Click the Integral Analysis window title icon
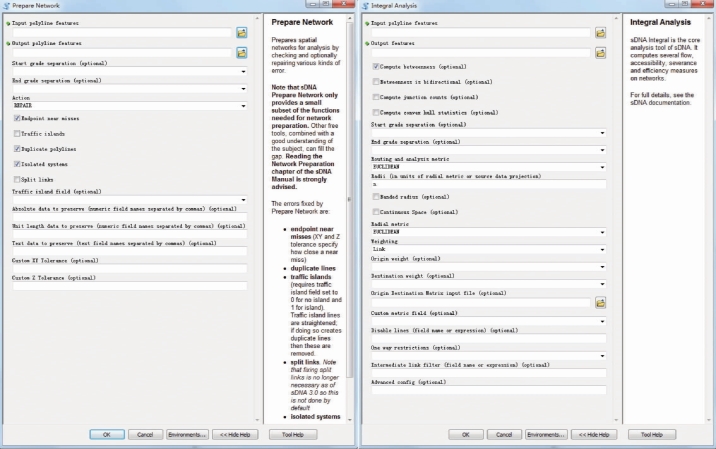The image size is (716, 449). [x=365, y=5]
